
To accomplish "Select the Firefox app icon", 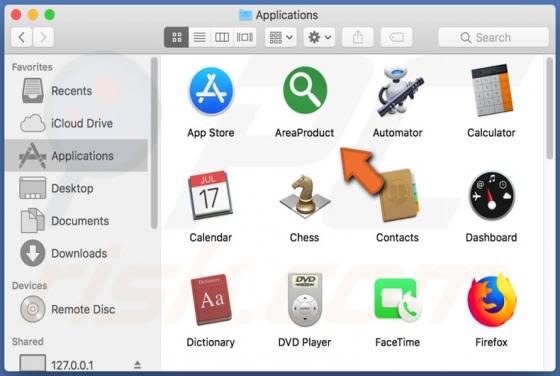I will [492, 300].
